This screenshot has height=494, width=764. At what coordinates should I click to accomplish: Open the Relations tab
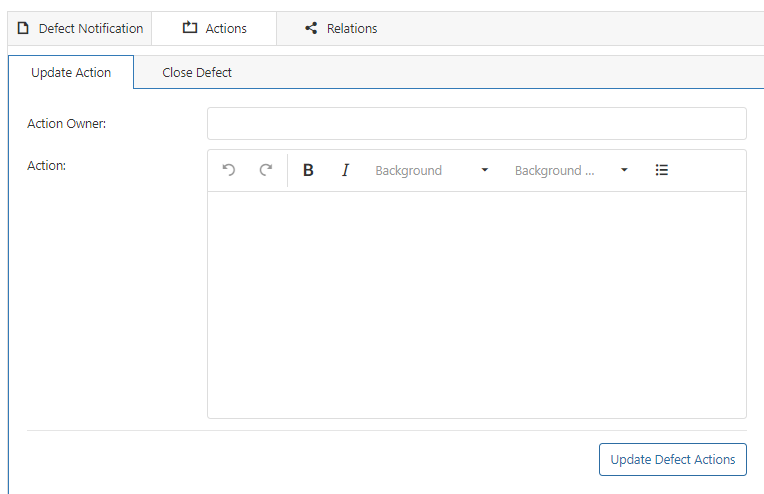tap(341, 28)
